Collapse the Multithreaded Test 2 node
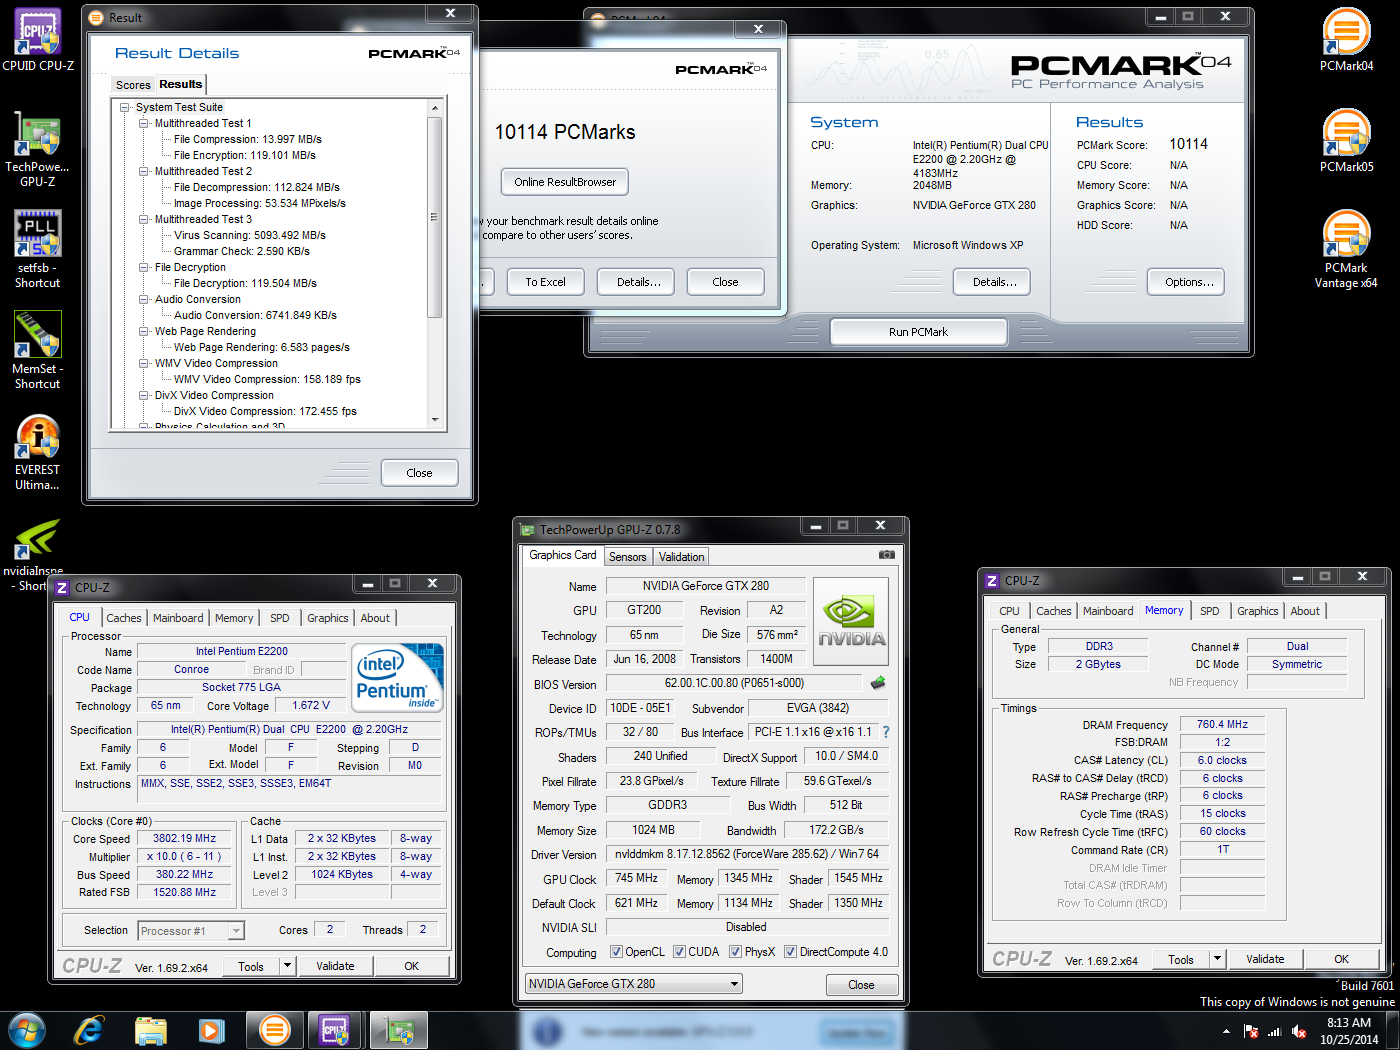This screenshot has width=1400, height=1050. (x=144, y=171)
